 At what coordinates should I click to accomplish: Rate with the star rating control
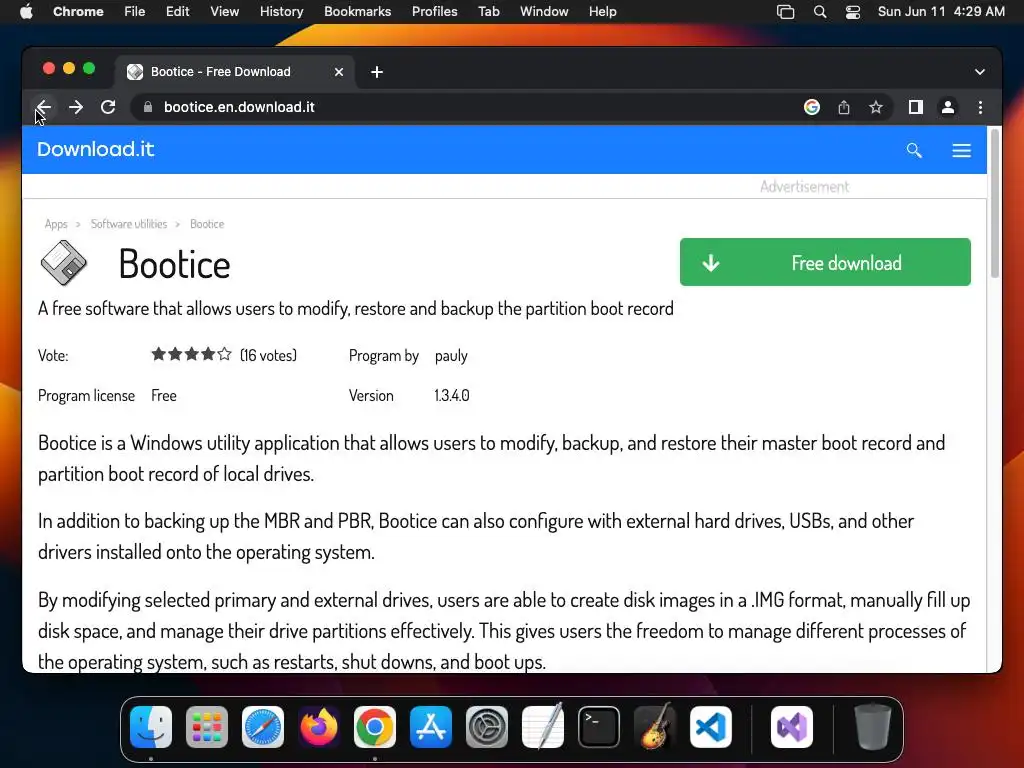pos(191,355)
